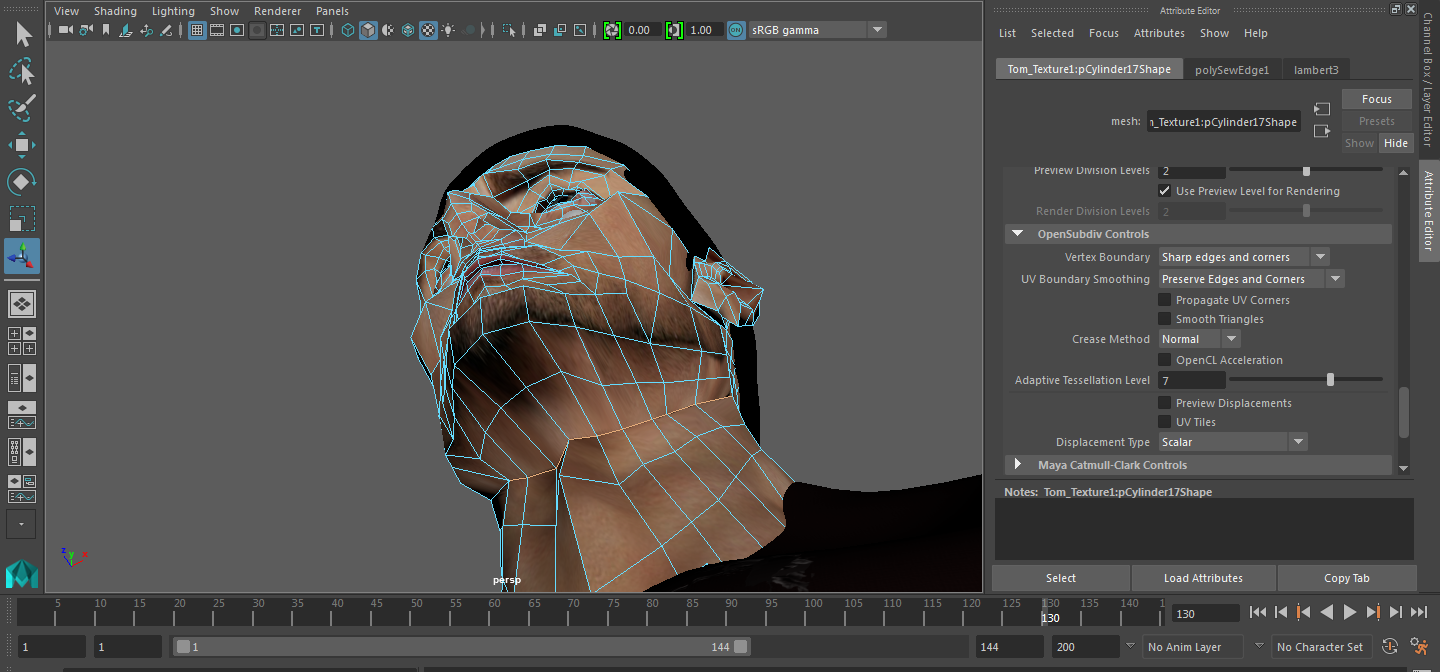
Task: Enable Smooth Triangles
Action: click(x=1165, y=318)
